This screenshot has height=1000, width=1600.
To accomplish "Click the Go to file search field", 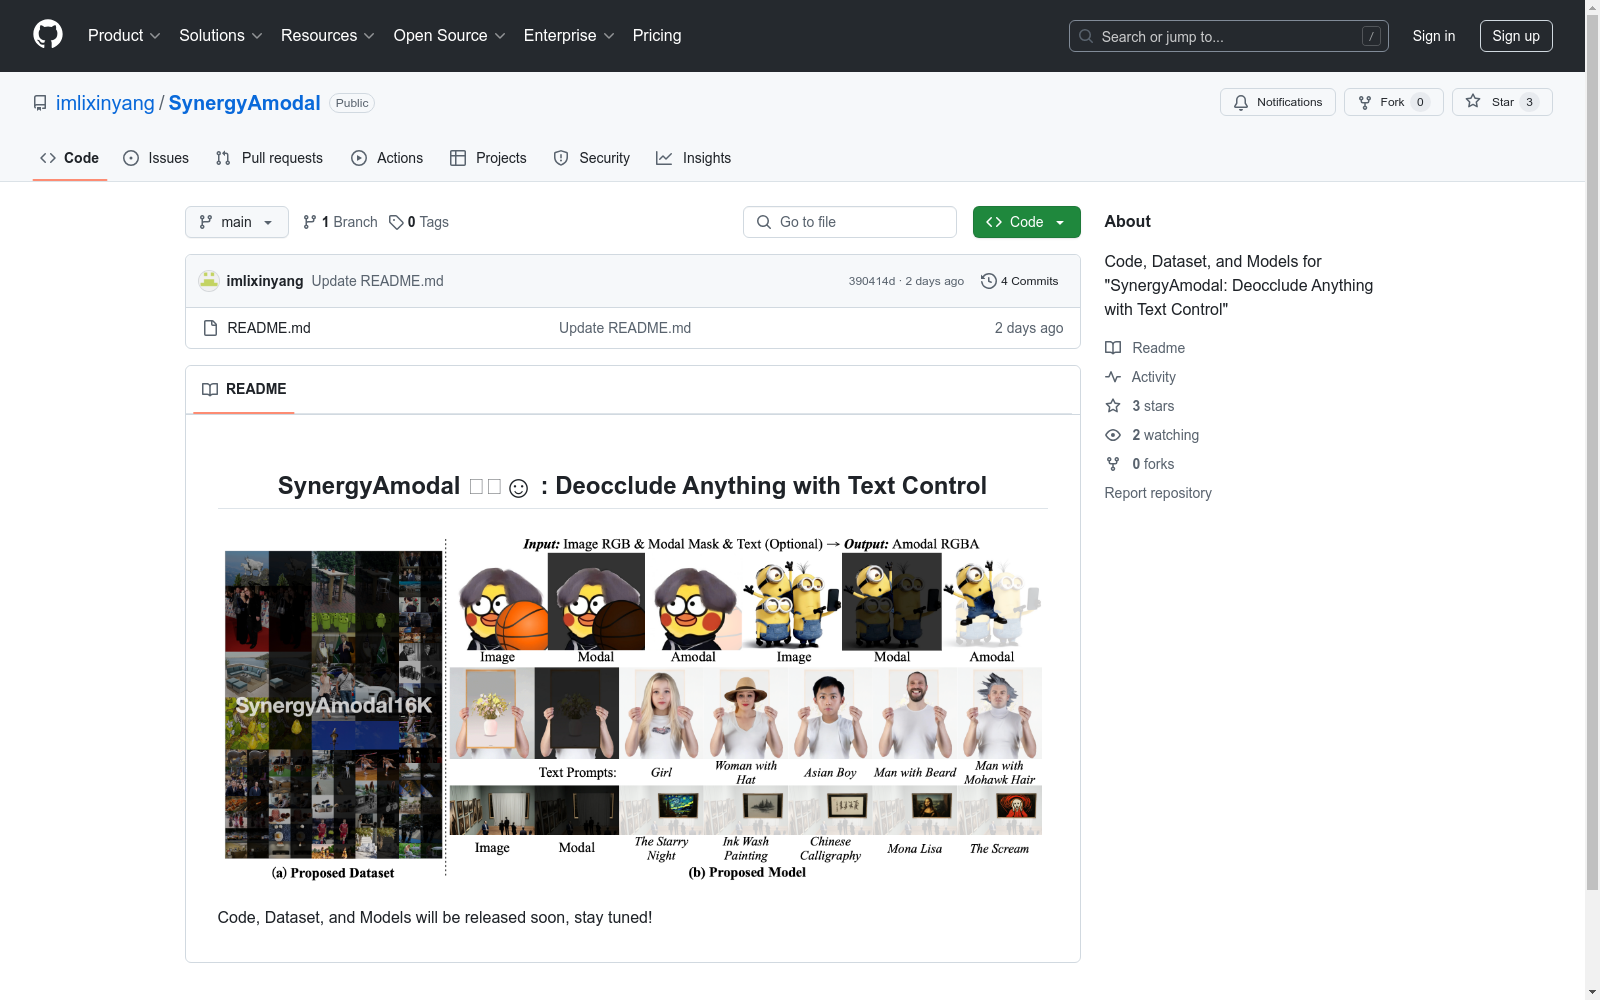I will tap(850, 222).
